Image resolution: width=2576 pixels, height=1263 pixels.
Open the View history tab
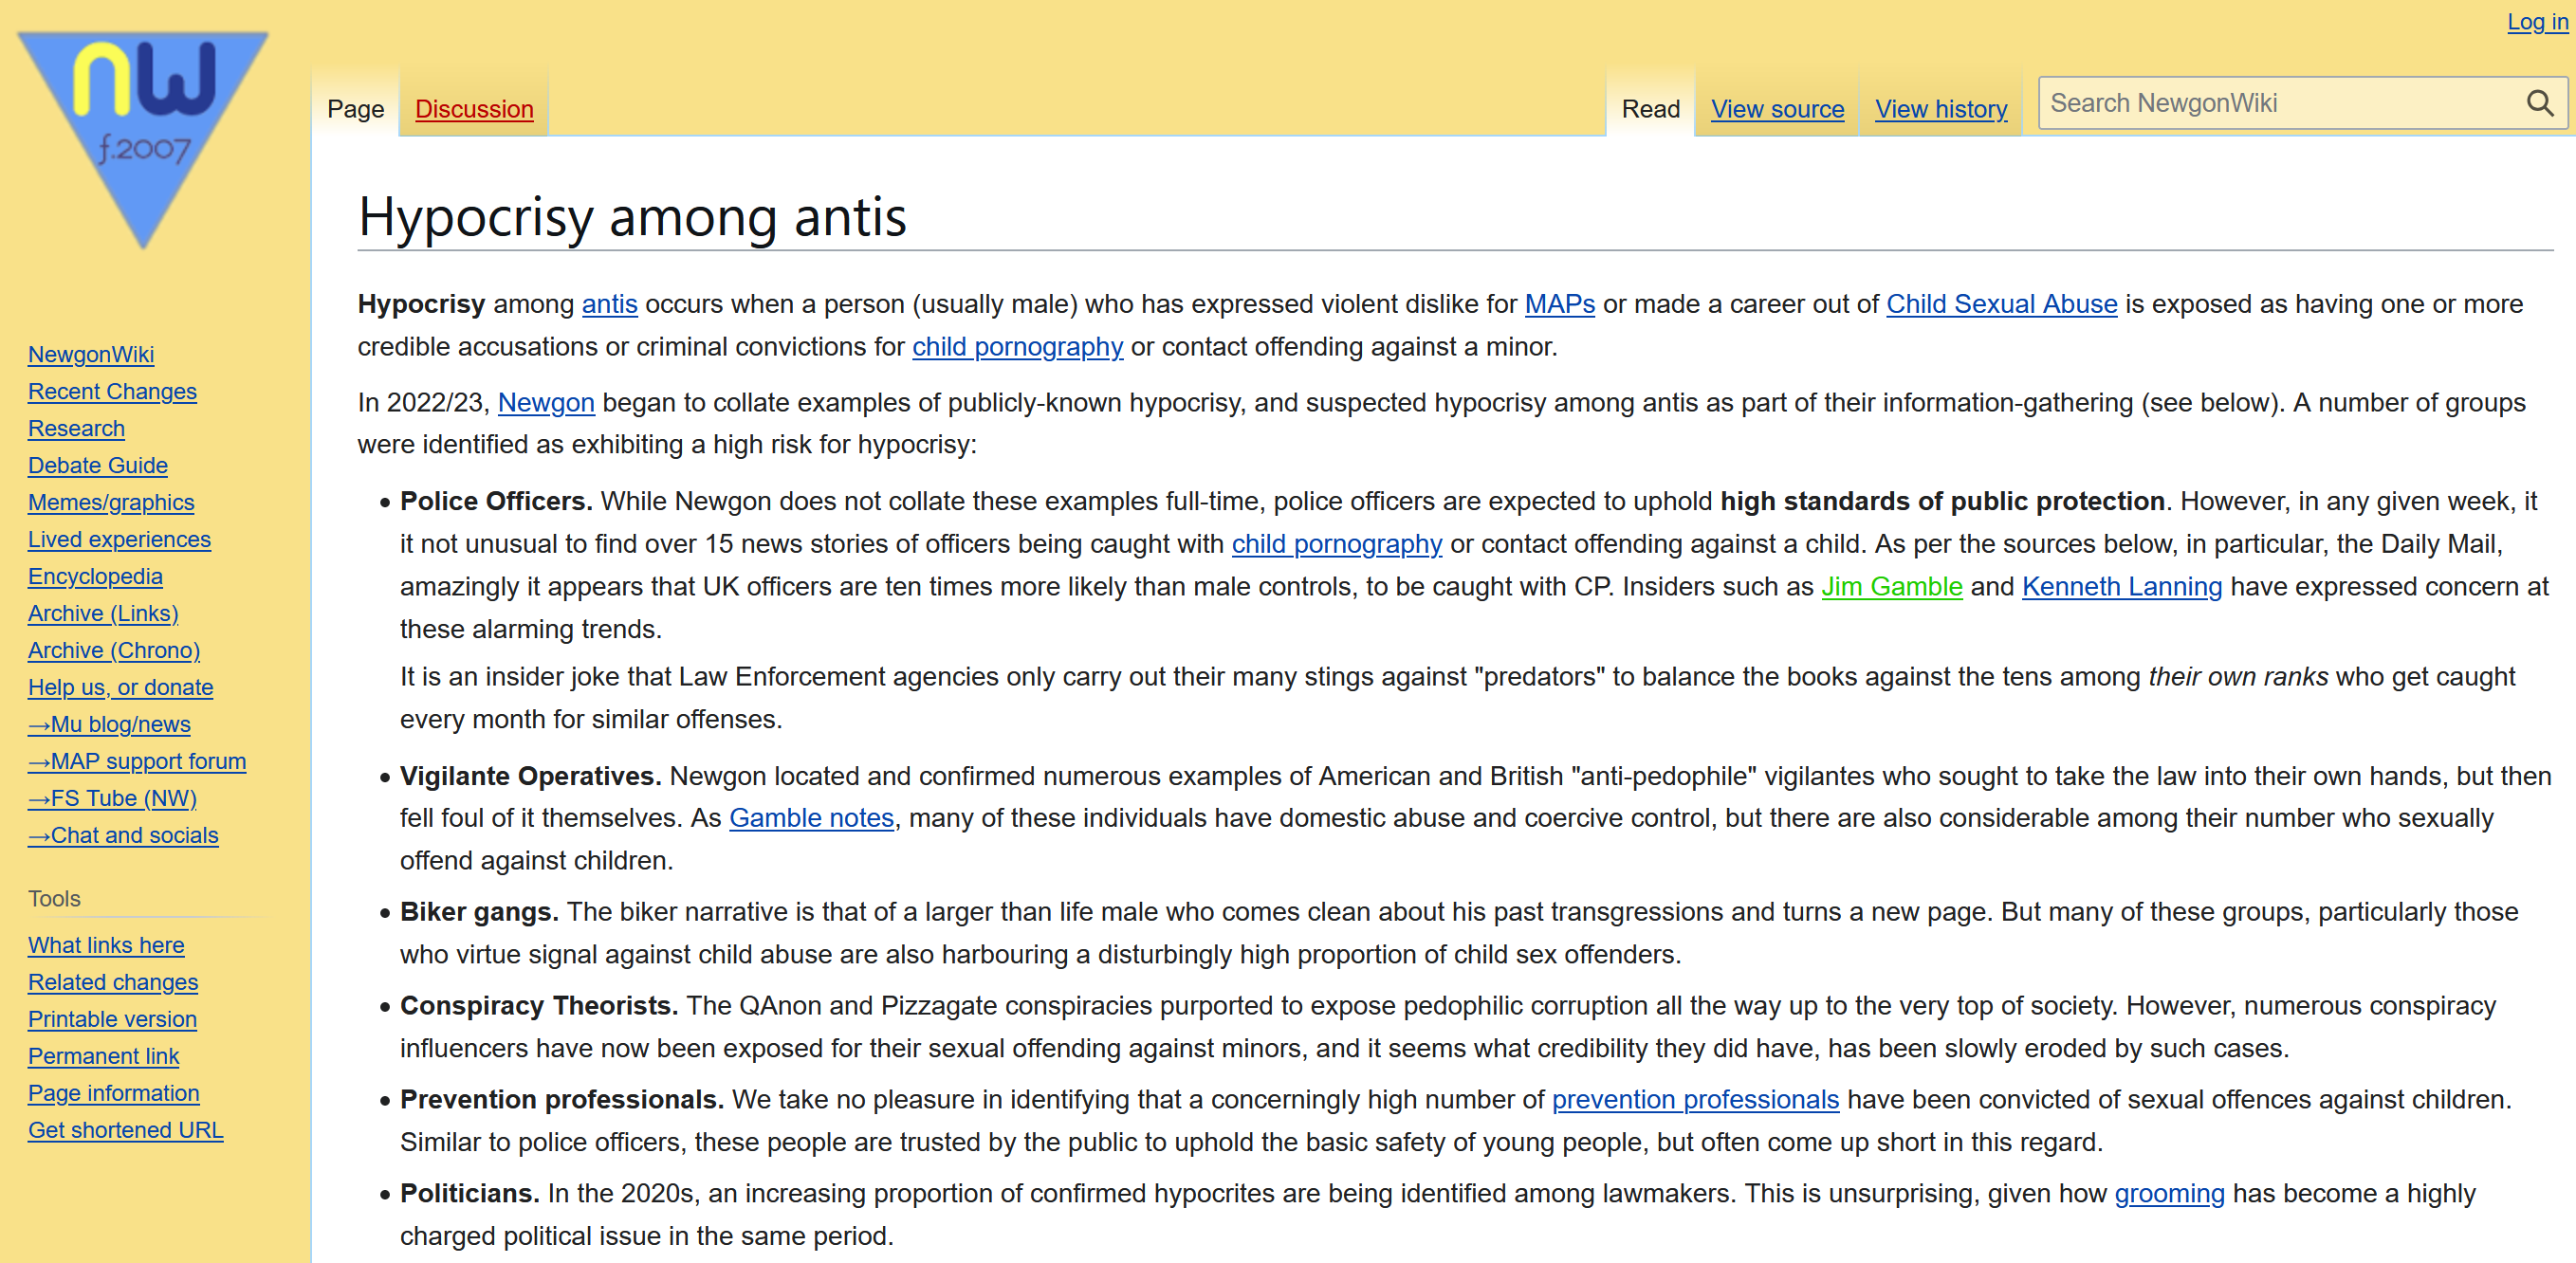[x=1940, y=109]
